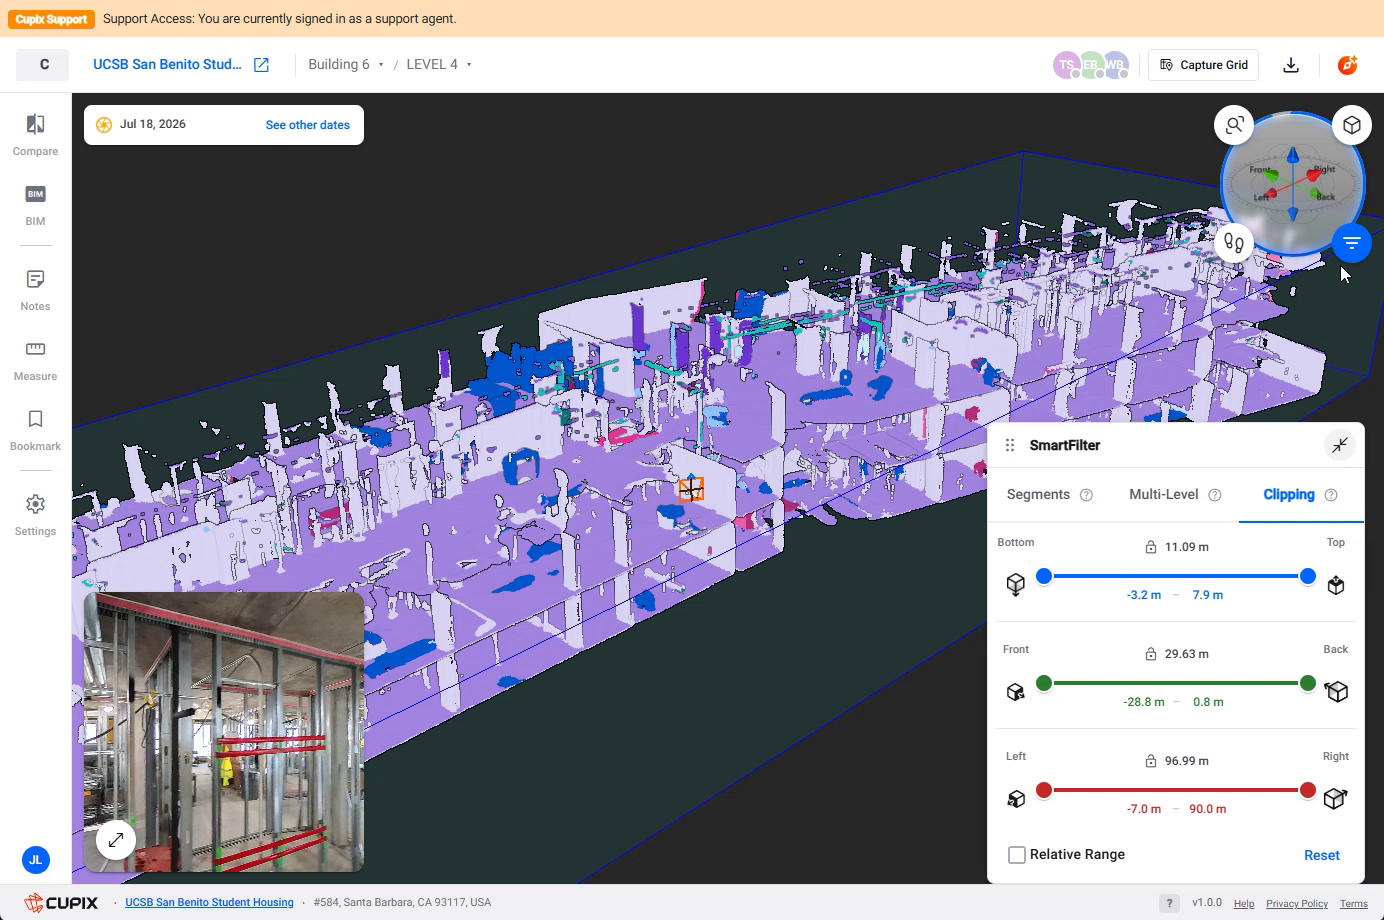The width and height of the screenshot is (1384, 920).
Task: Click the CUPIX logo in footer
Action: [x=61, y=903]
